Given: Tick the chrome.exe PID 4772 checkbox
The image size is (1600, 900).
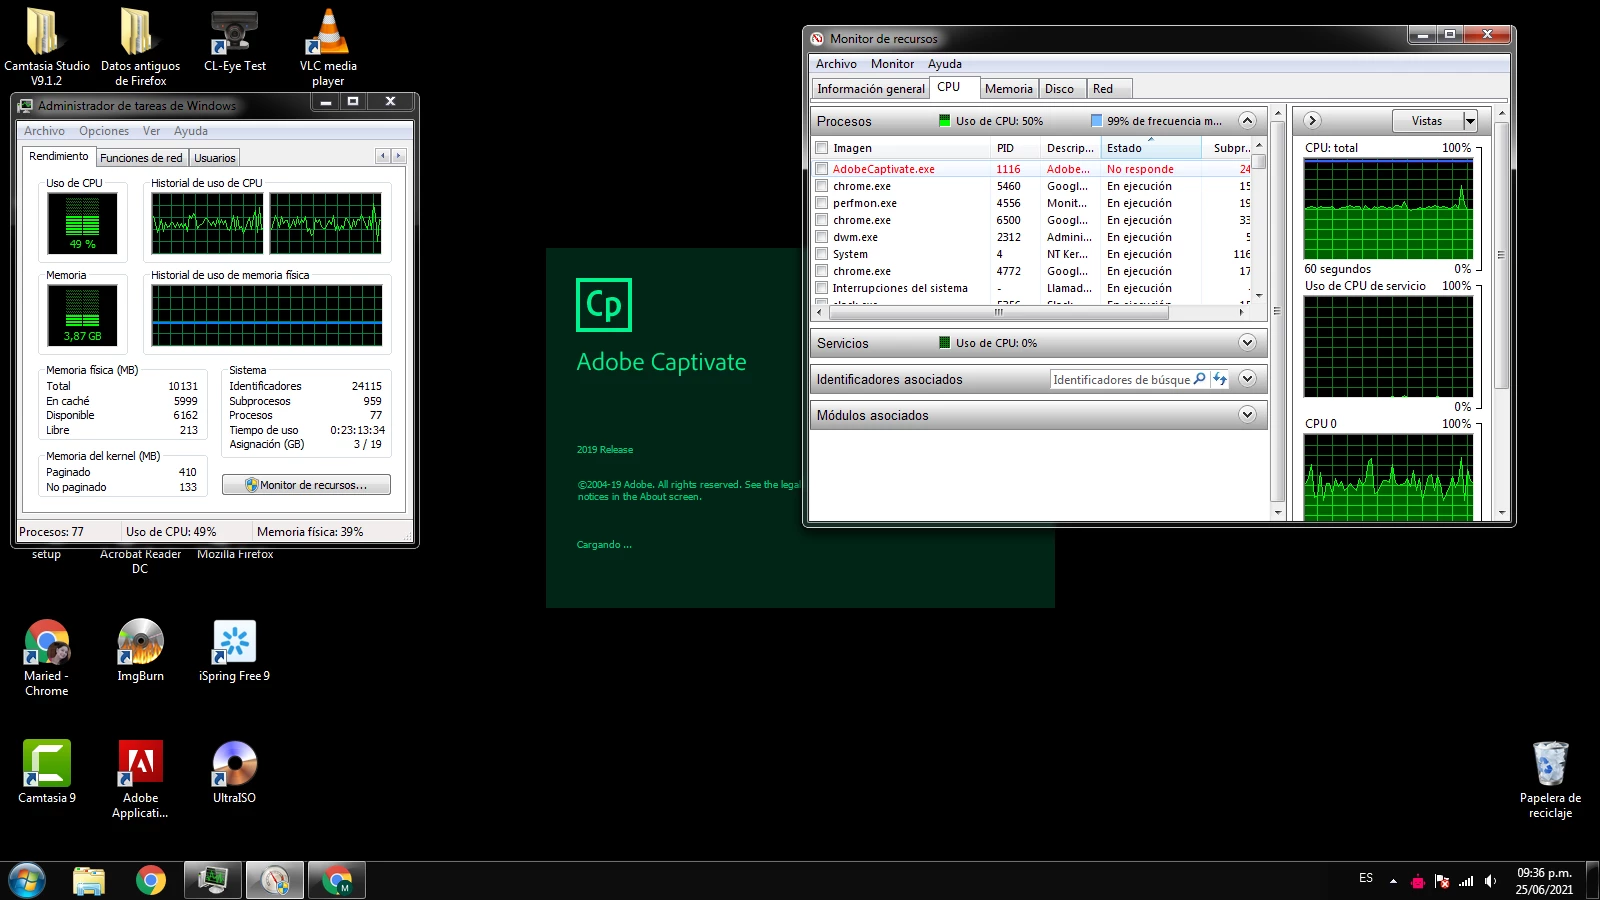Looking at the screenshot, I should pyautogui.click(x=822, y=271).
